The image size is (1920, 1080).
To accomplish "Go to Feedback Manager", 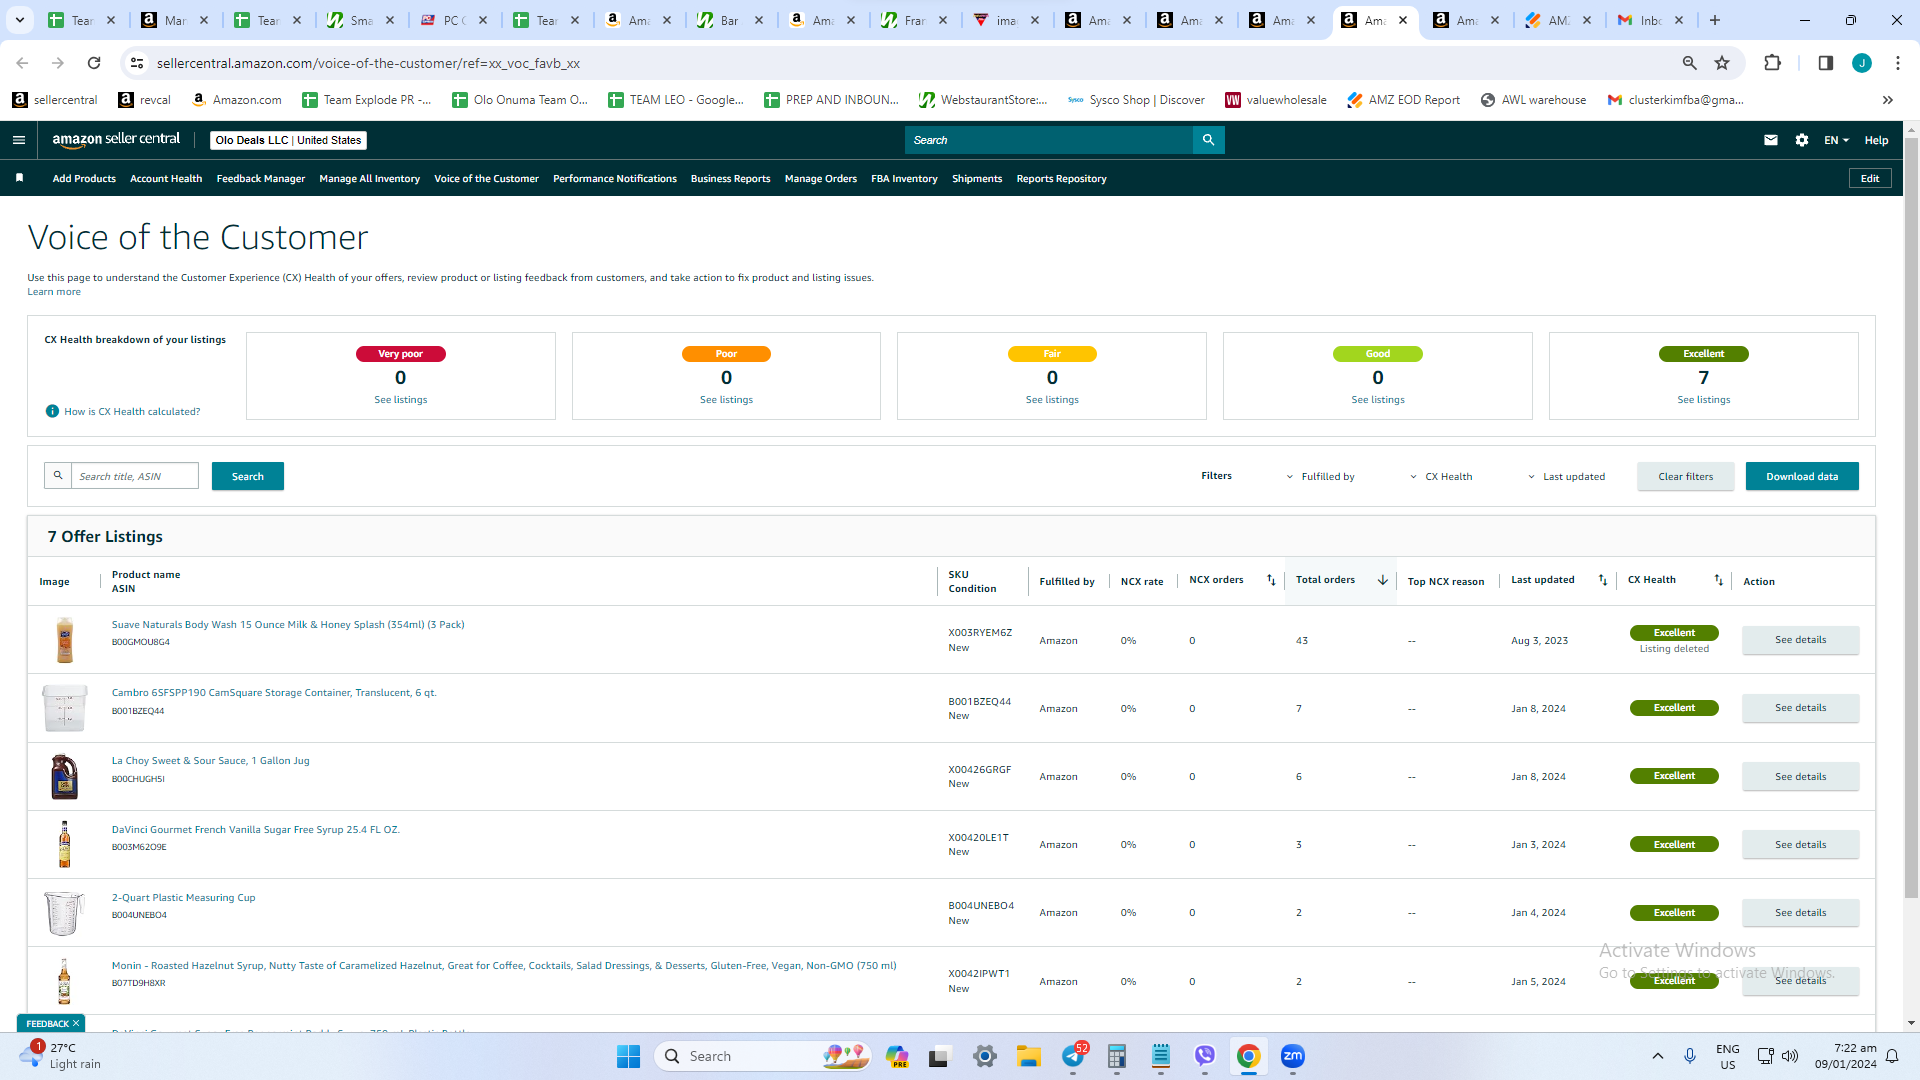I will [261, 179].
